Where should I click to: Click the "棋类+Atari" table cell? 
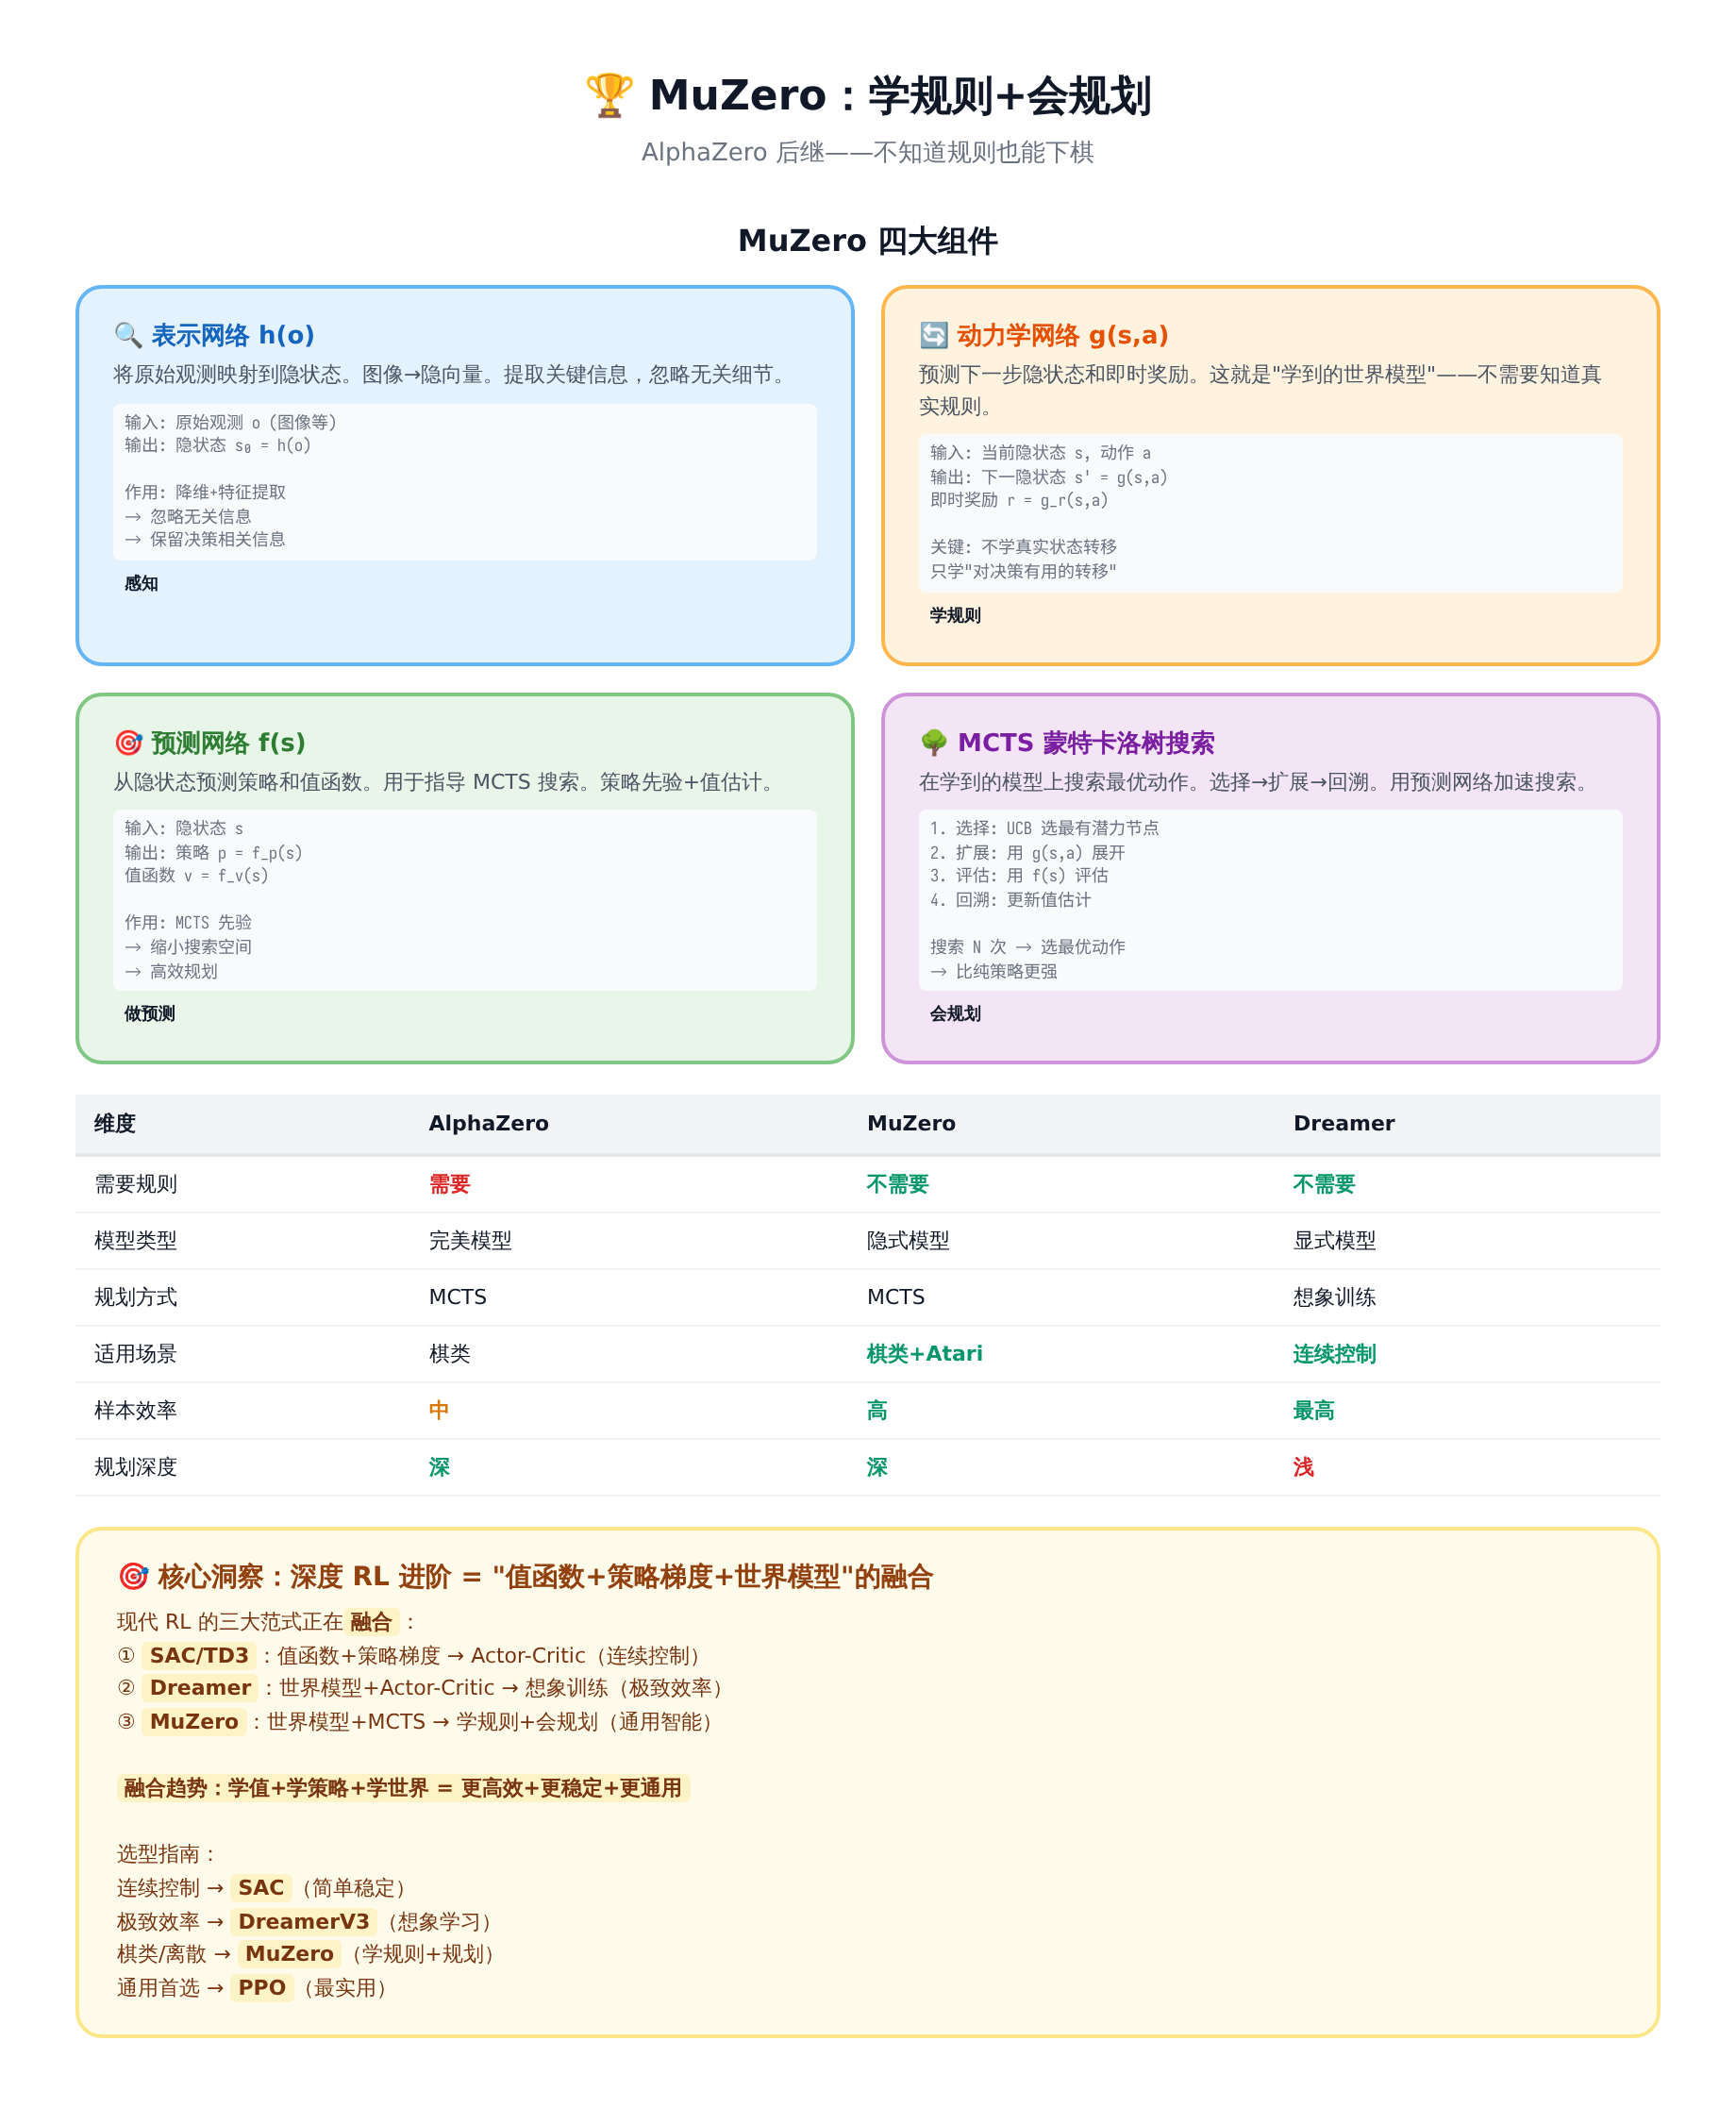(x=925, y=1354)
